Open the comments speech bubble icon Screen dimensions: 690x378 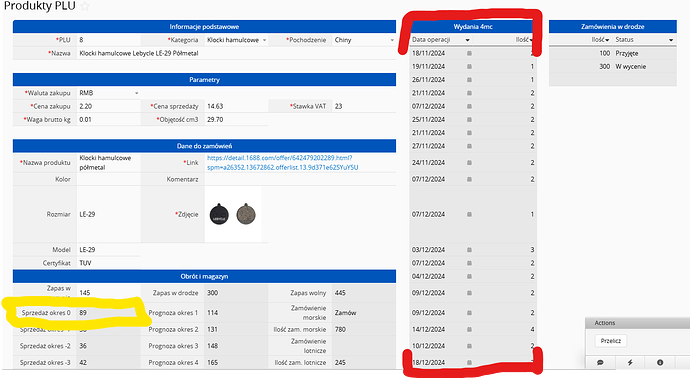coord(600,363)
